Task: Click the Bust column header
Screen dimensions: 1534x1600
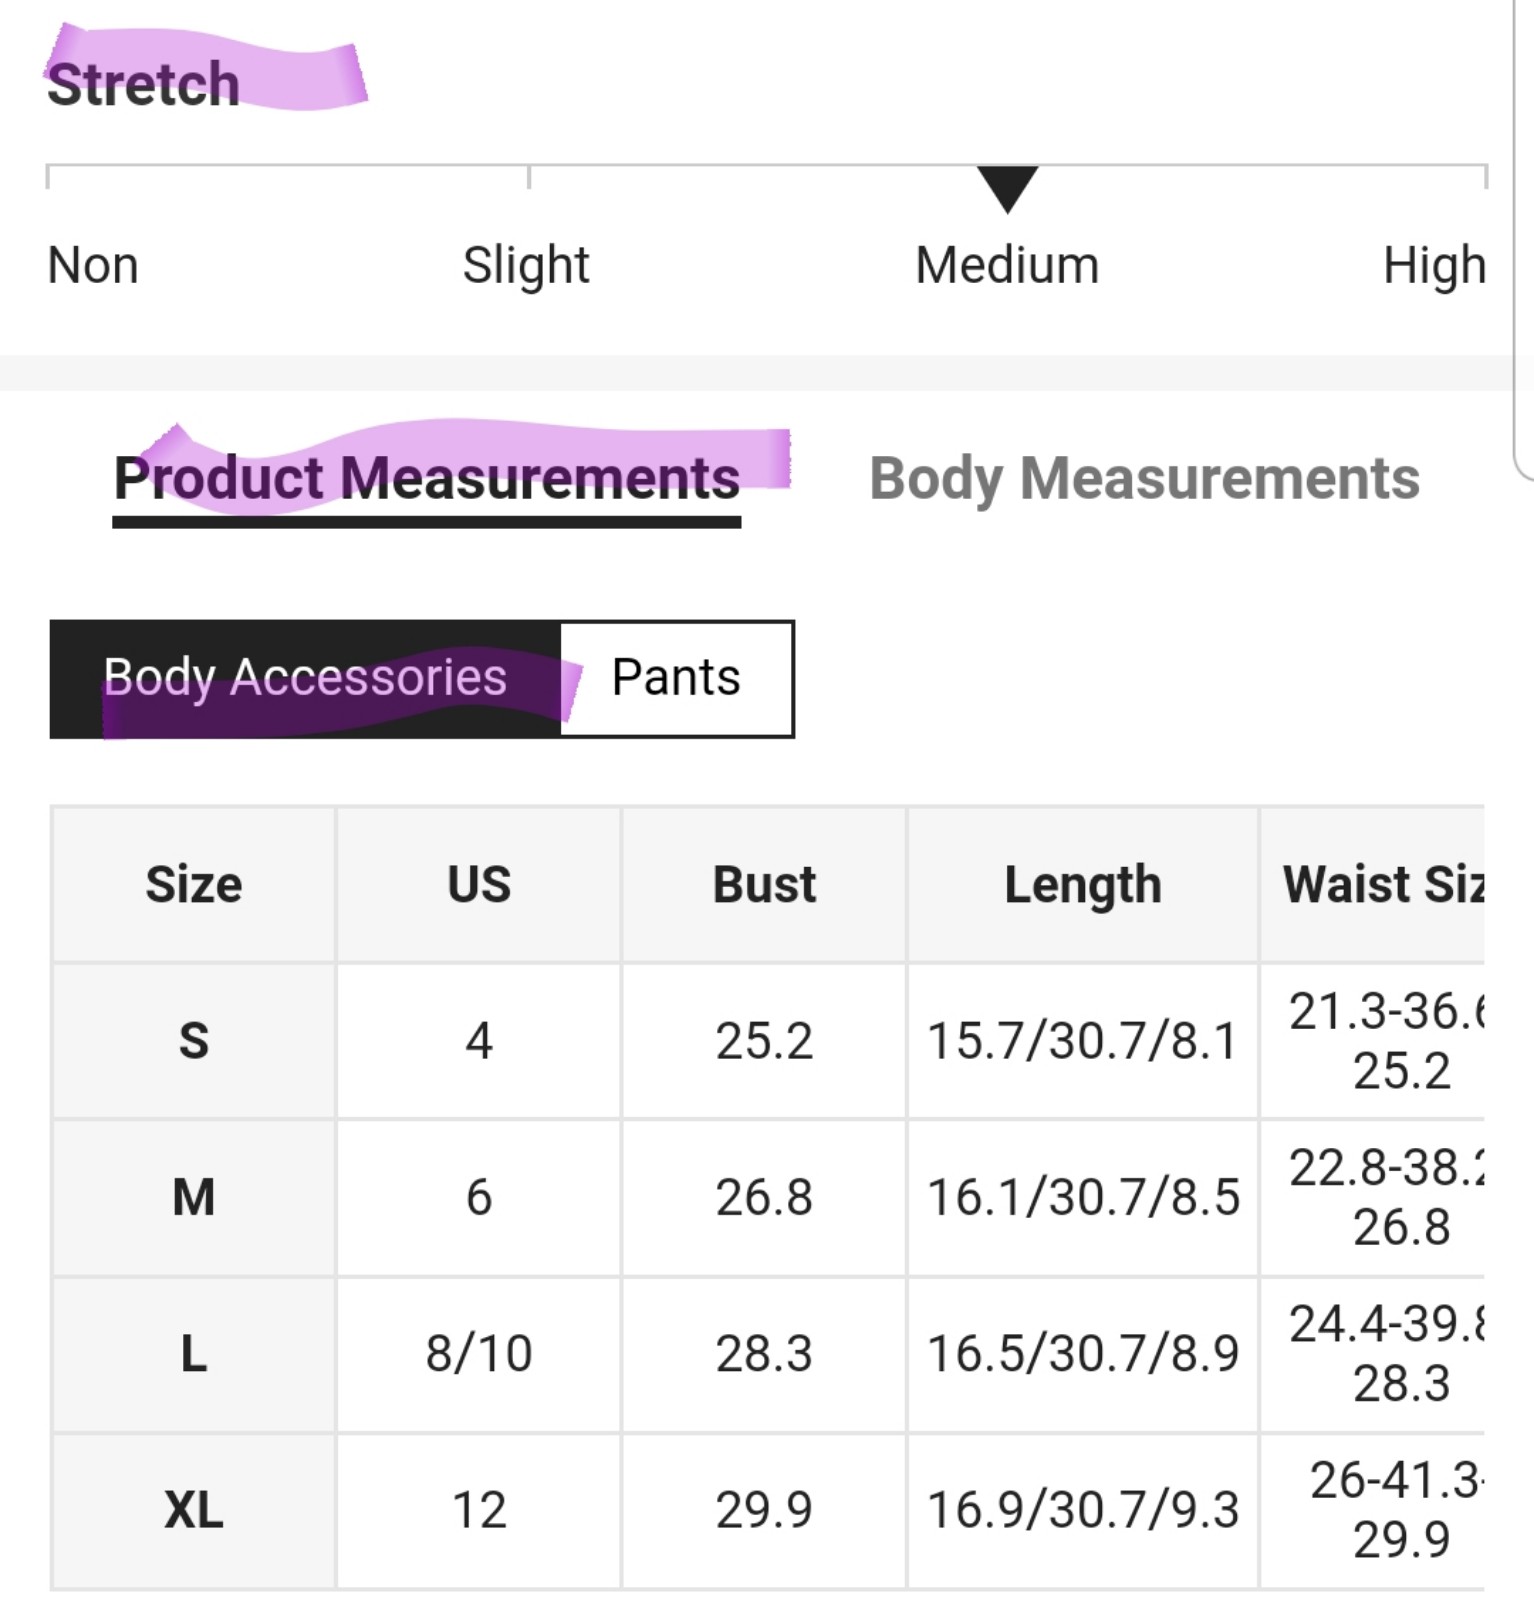Action: (x=764, y=885)
